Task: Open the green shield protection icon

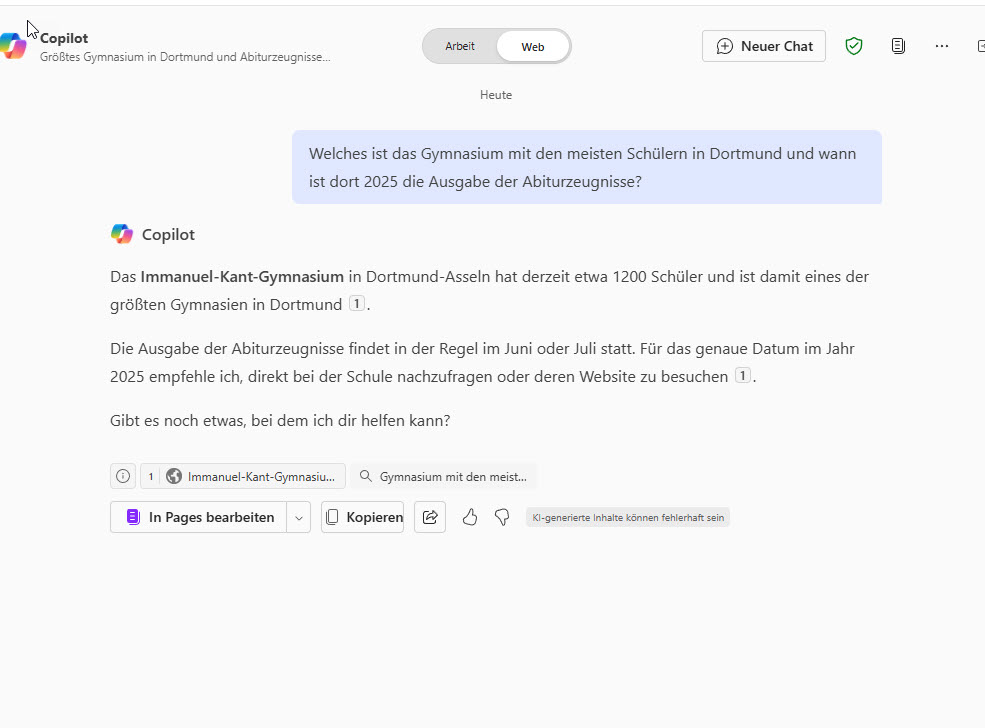Action: [x=853, y=46]
